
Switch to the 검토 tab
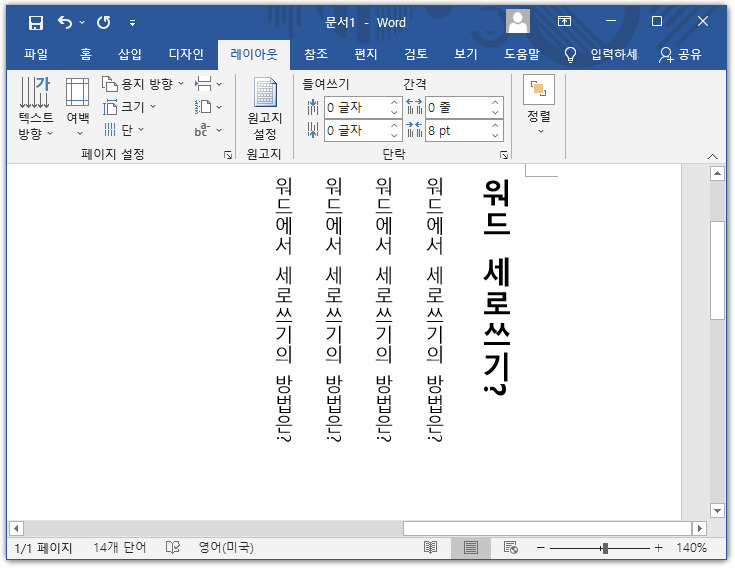[416, 54]
